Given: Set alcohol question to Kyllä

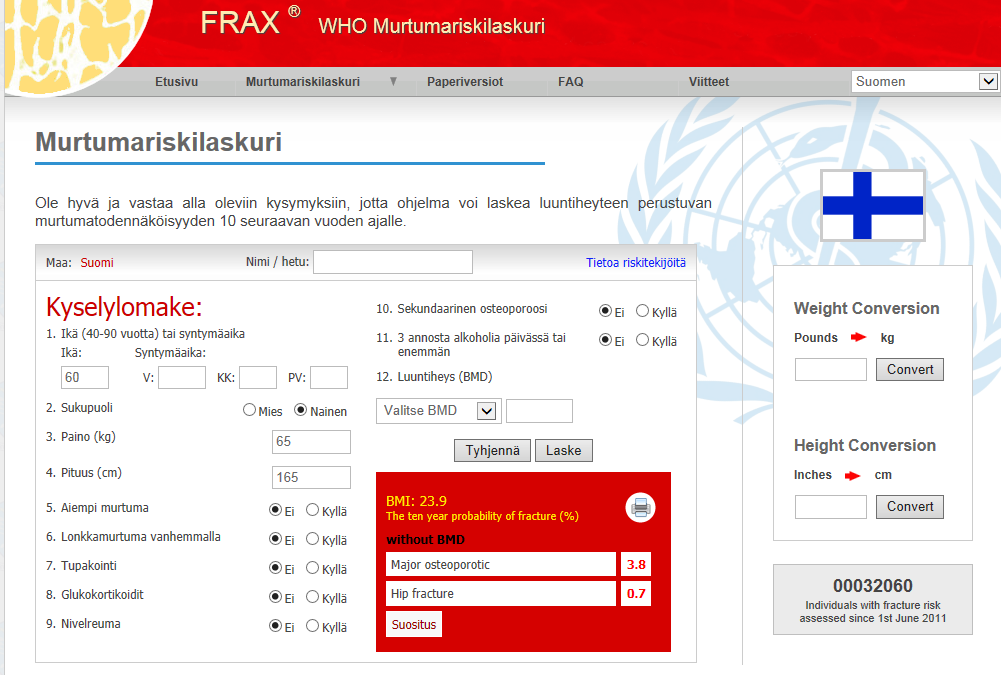Looking at the screenshot, I should [x=642, y=340].
